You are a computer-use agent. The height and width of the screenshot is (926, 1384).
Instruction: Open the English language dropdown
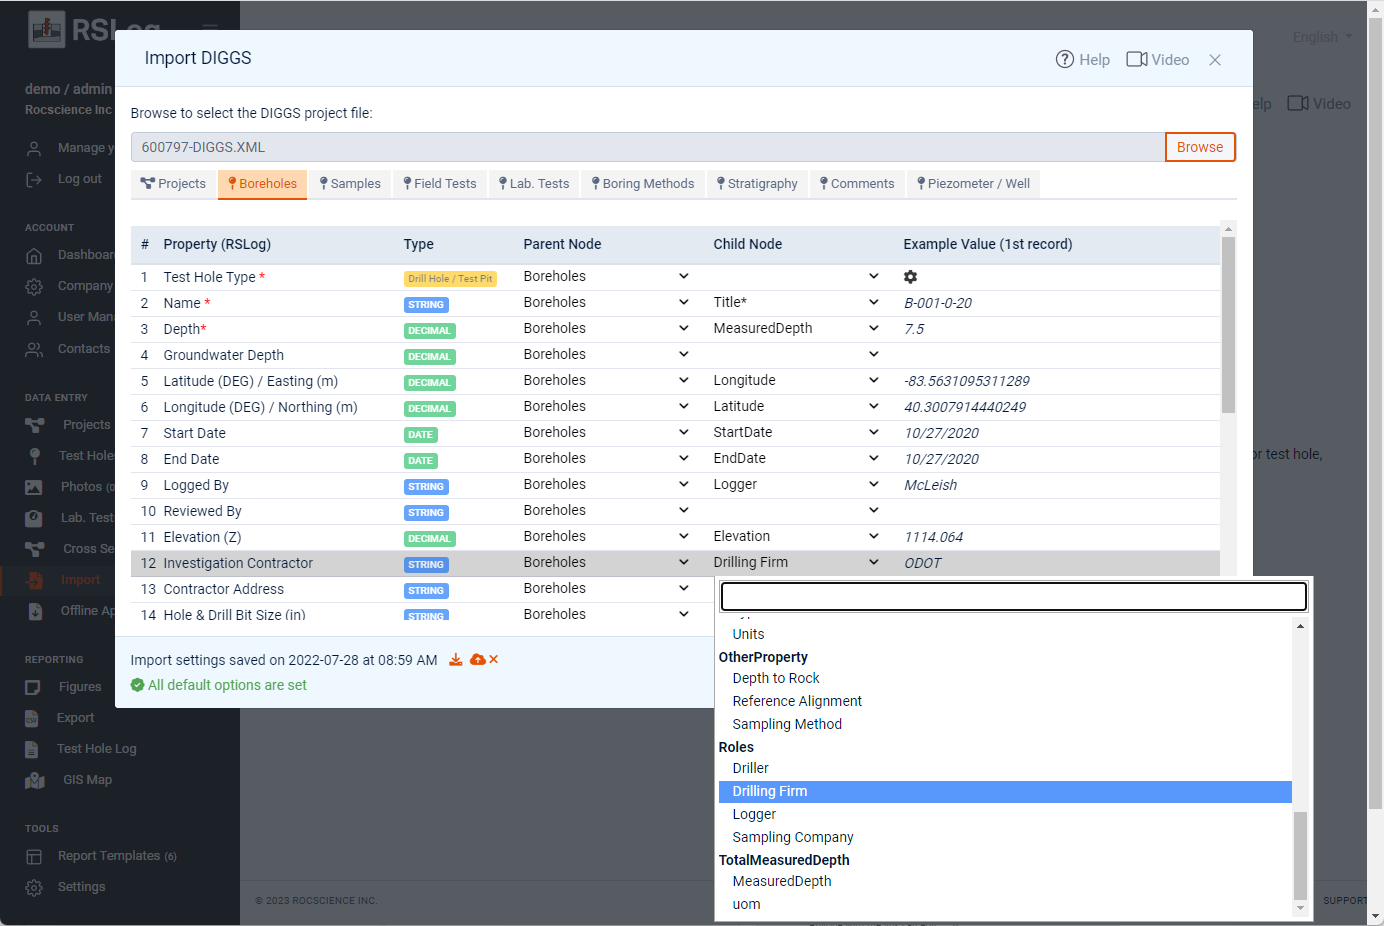1322,37
